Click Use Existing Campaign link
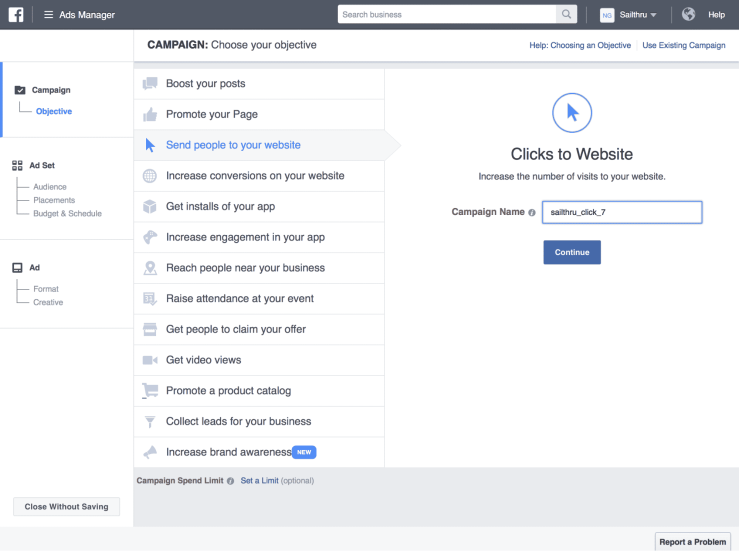The height and width of the screenshot is (551, 739). point(683,46)
